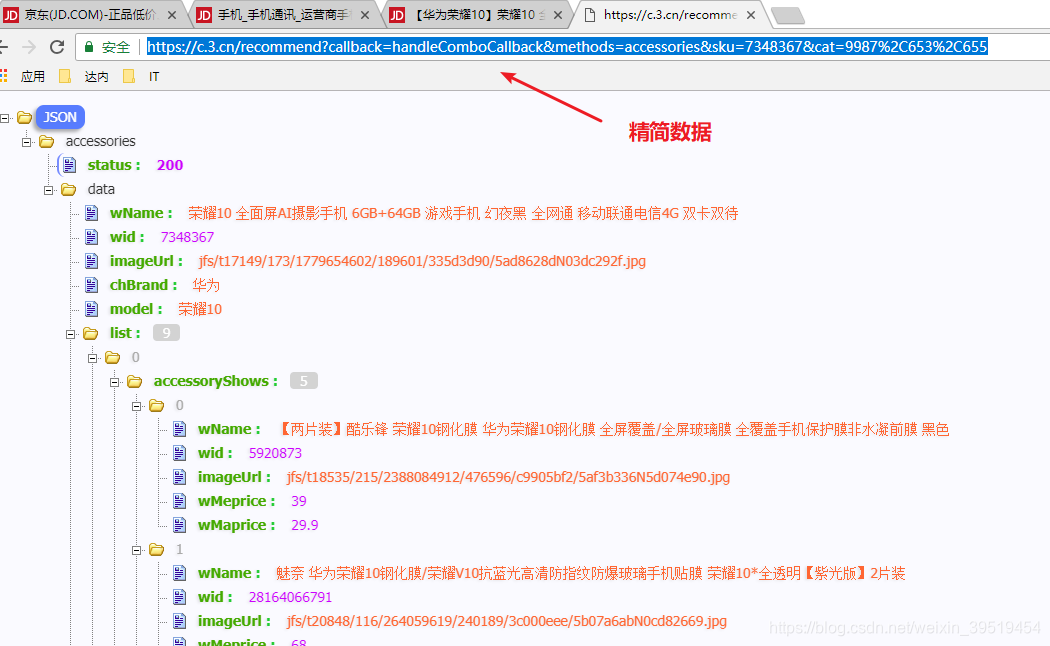Click the list folder icon
The image size is (1050, 646).
[x=90, y=333]
